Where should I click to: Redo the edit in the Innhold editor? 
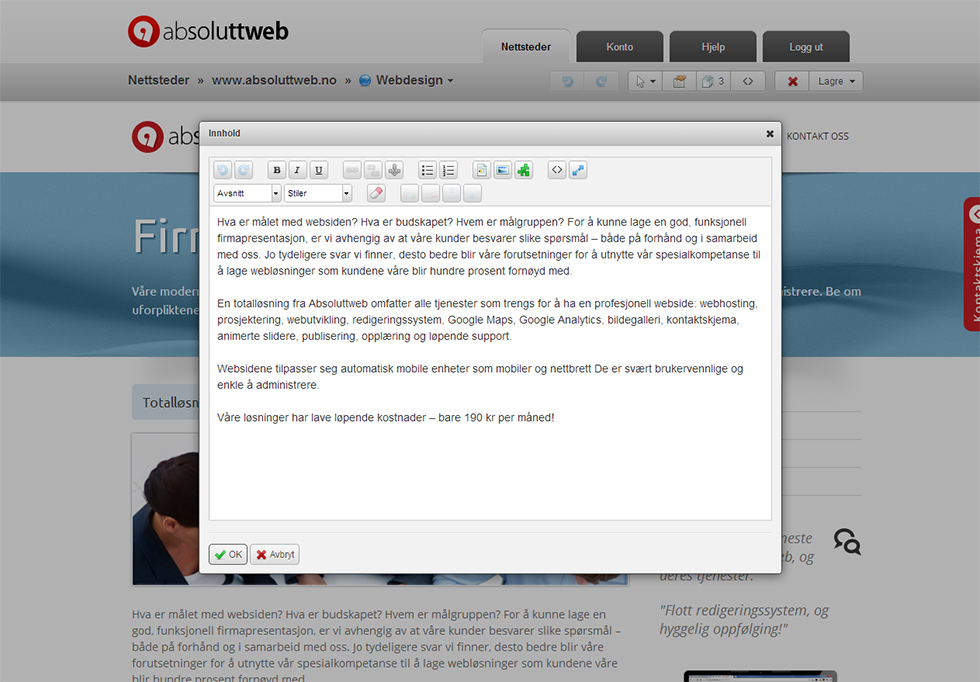click(244, 170)
